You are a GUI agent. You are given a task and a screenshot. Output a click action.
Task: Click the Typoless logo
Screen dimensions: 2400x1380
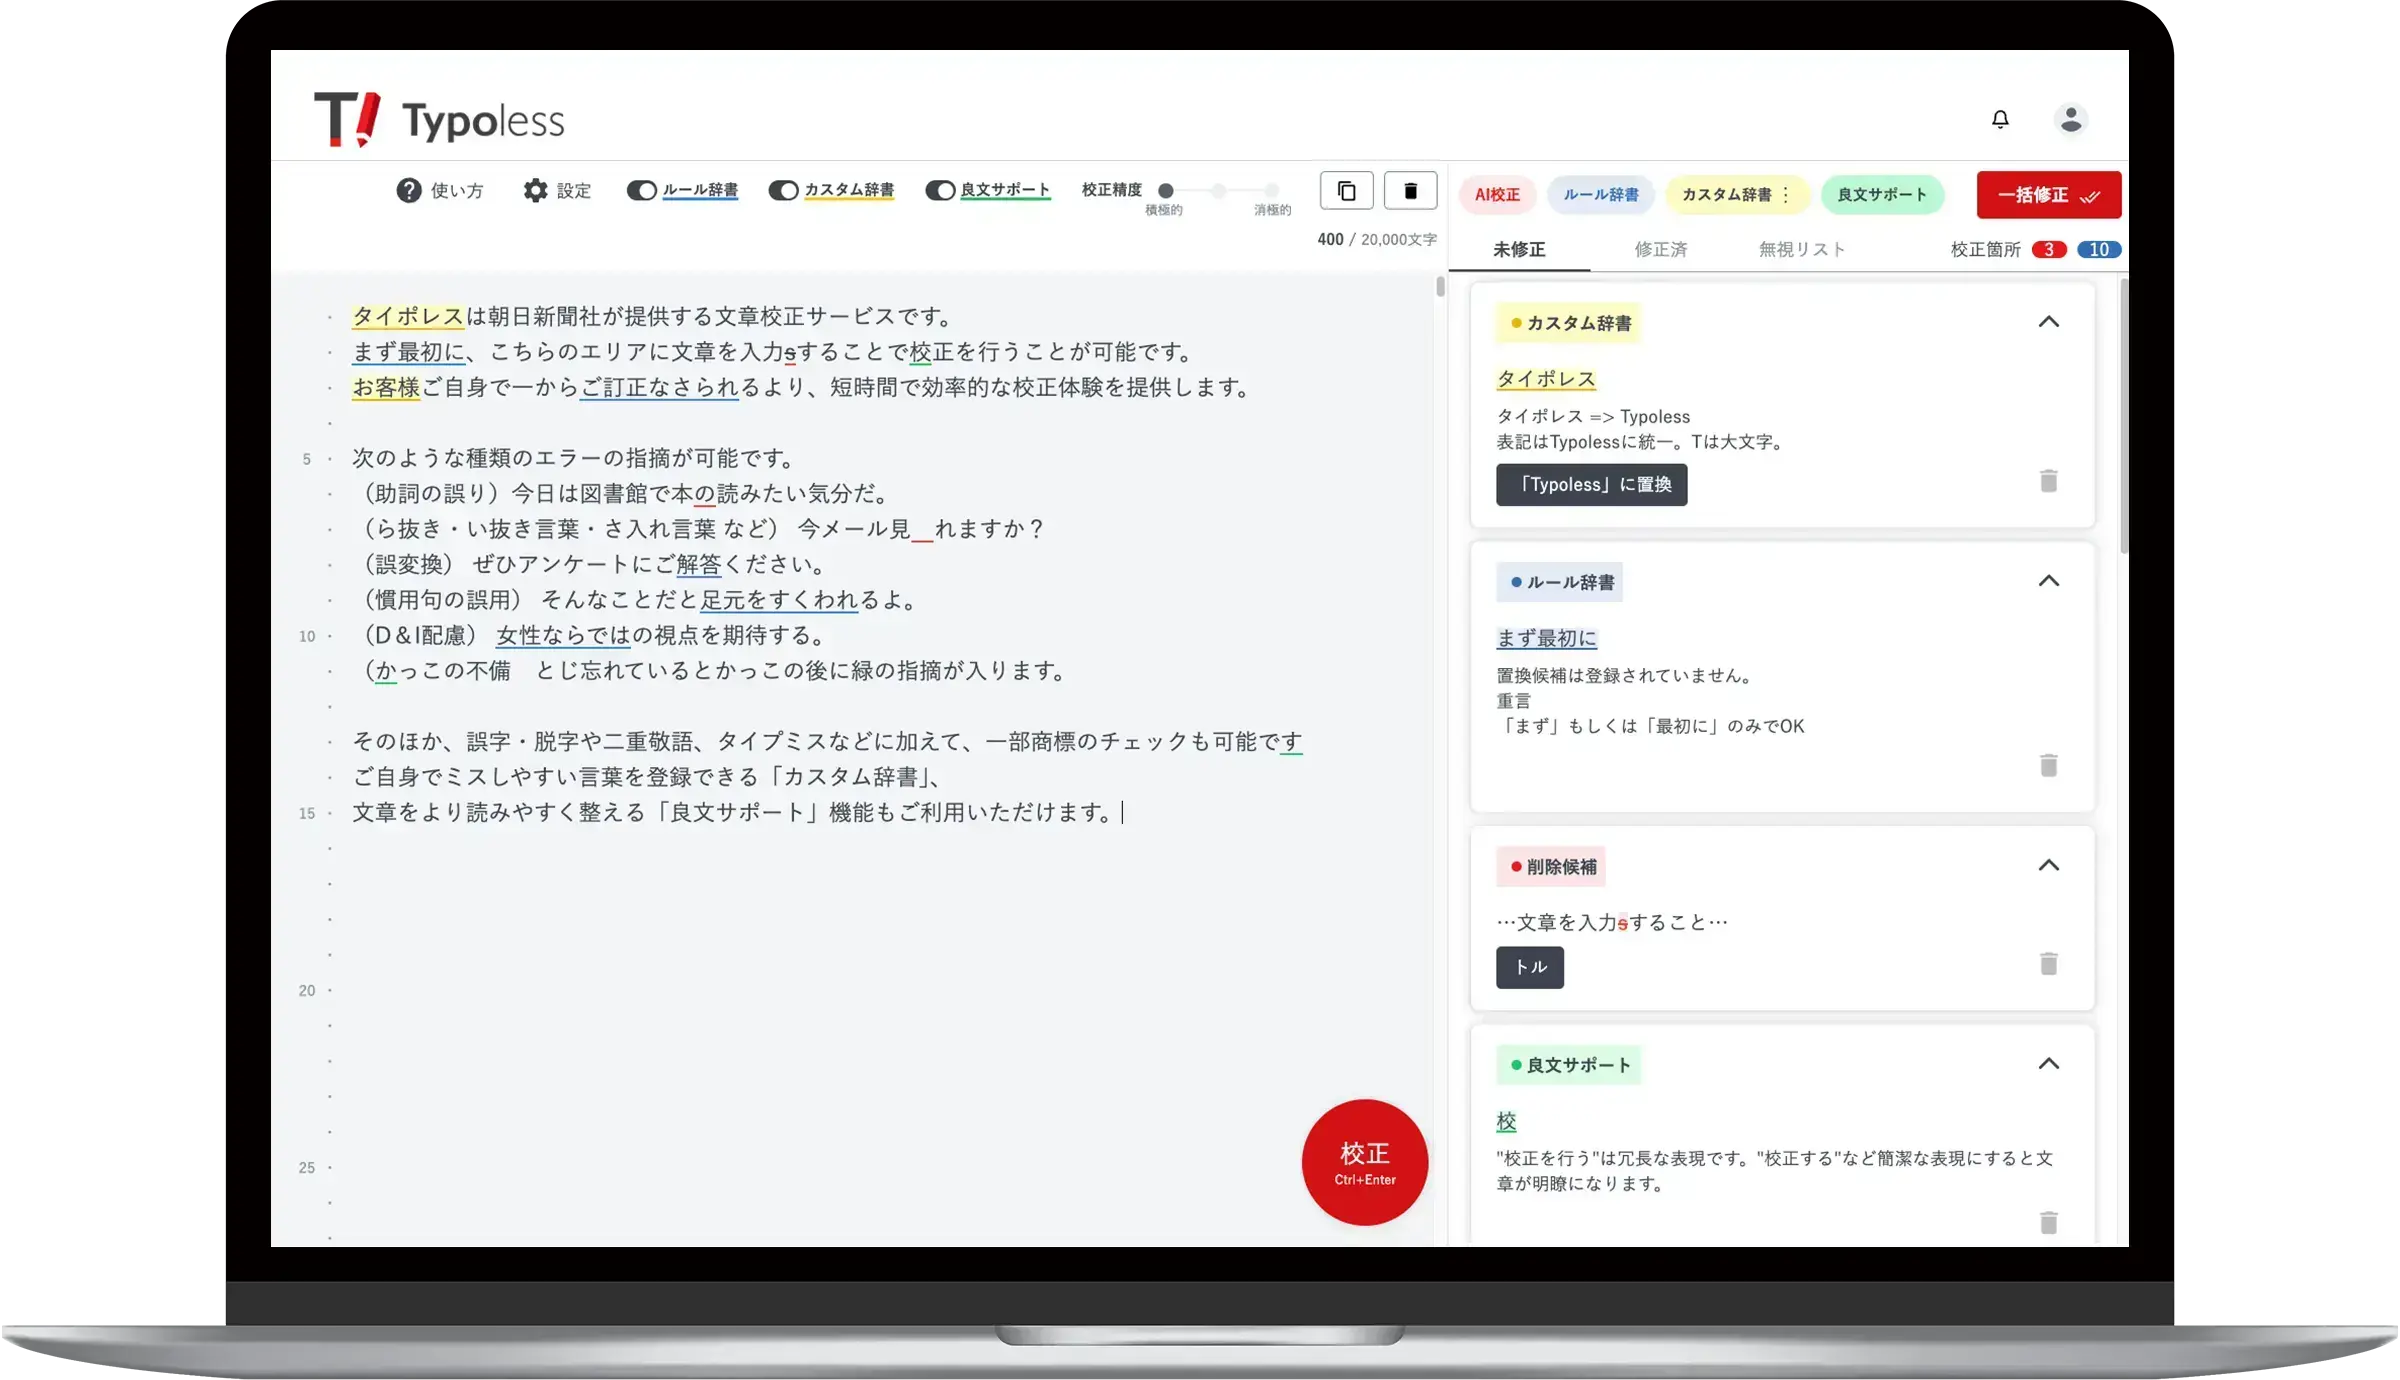[439, 119]
